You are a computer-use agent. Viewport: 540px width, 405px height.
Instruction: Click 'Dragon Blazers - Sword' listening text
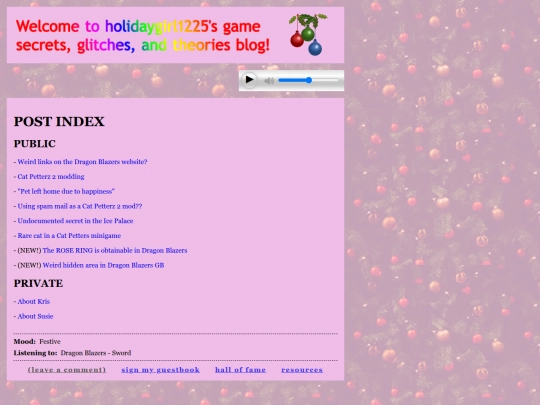(x=96, y=353)
